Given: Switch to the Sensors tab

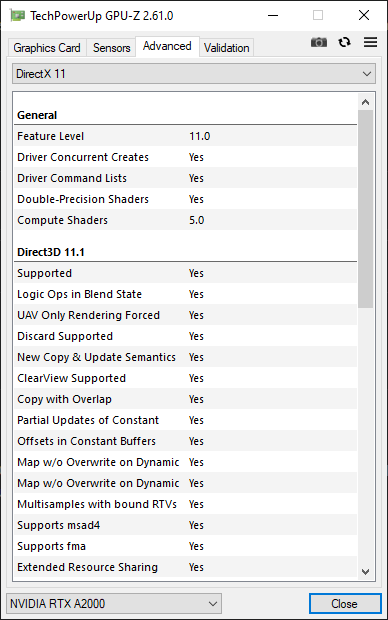Looking at the screenshot, I should (x=112, y=48).
